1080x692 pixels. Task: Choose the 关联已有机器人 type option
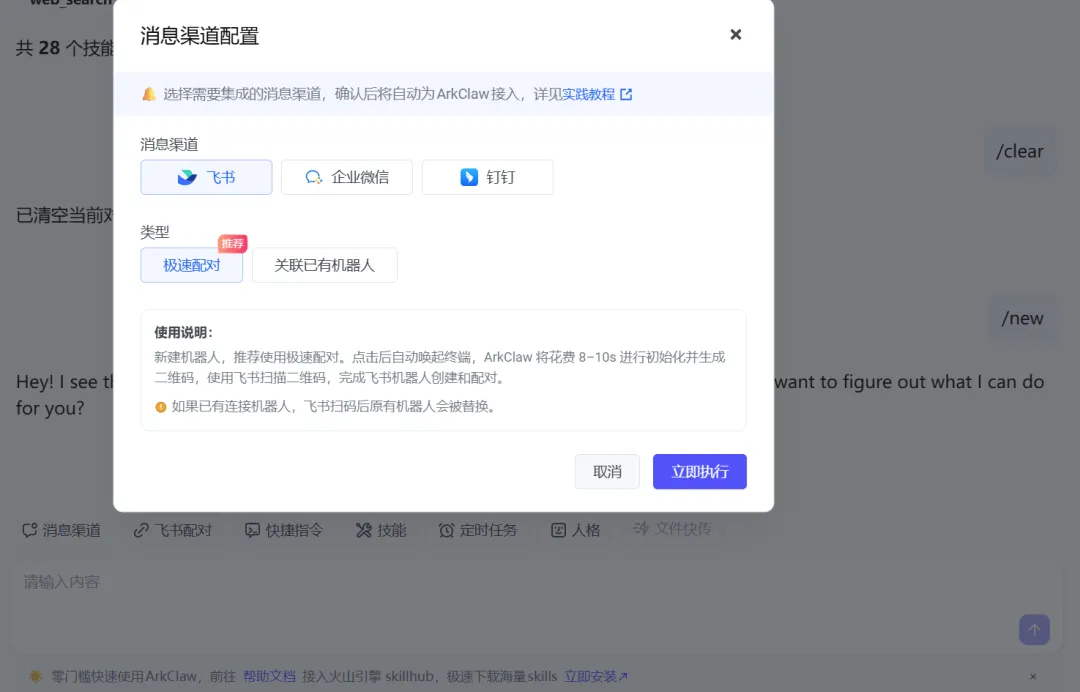[x=324, y=265]
